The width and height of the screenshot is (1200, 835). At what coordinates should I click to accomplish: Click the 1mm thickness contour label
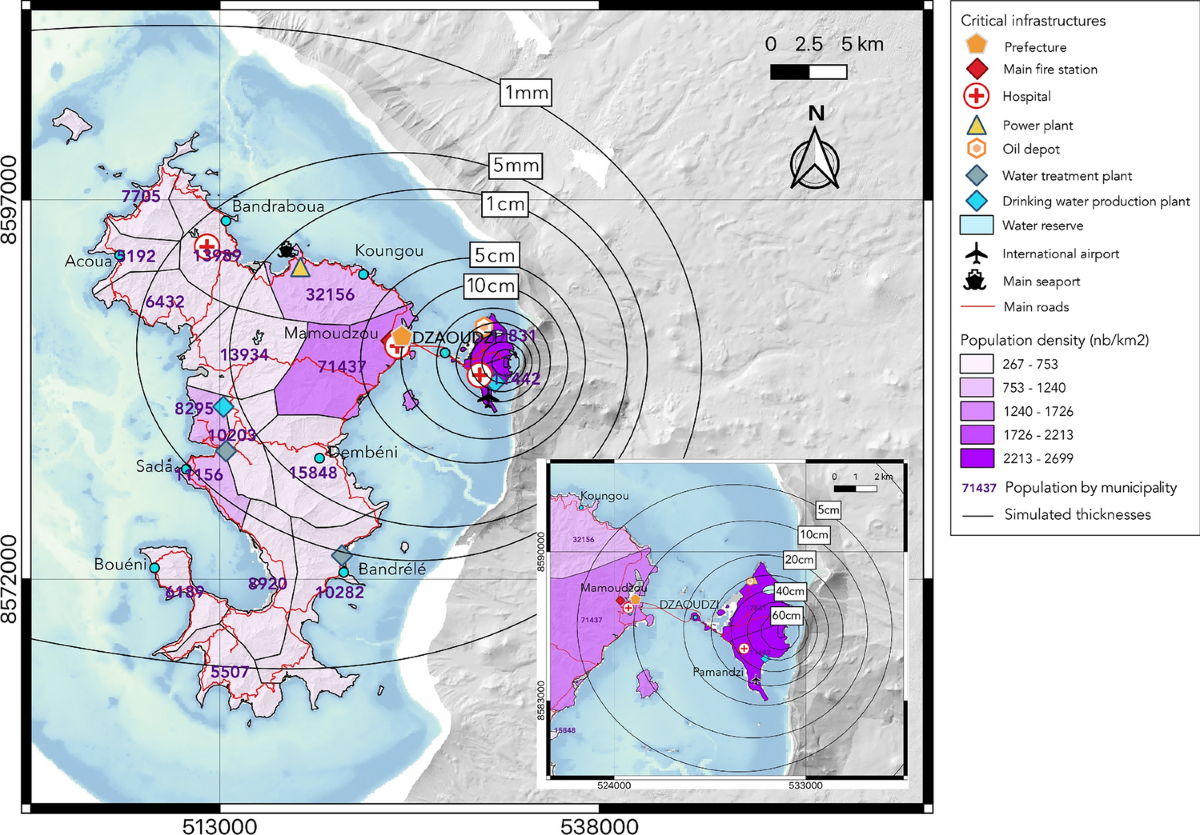527,92
